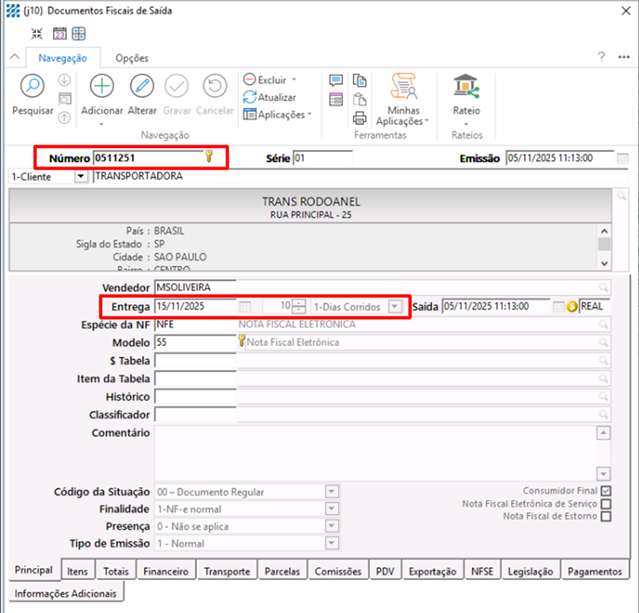Go to the Informações Adicionais tab
The width and height of the screenshot is (639, 613).
pos(65,593)
